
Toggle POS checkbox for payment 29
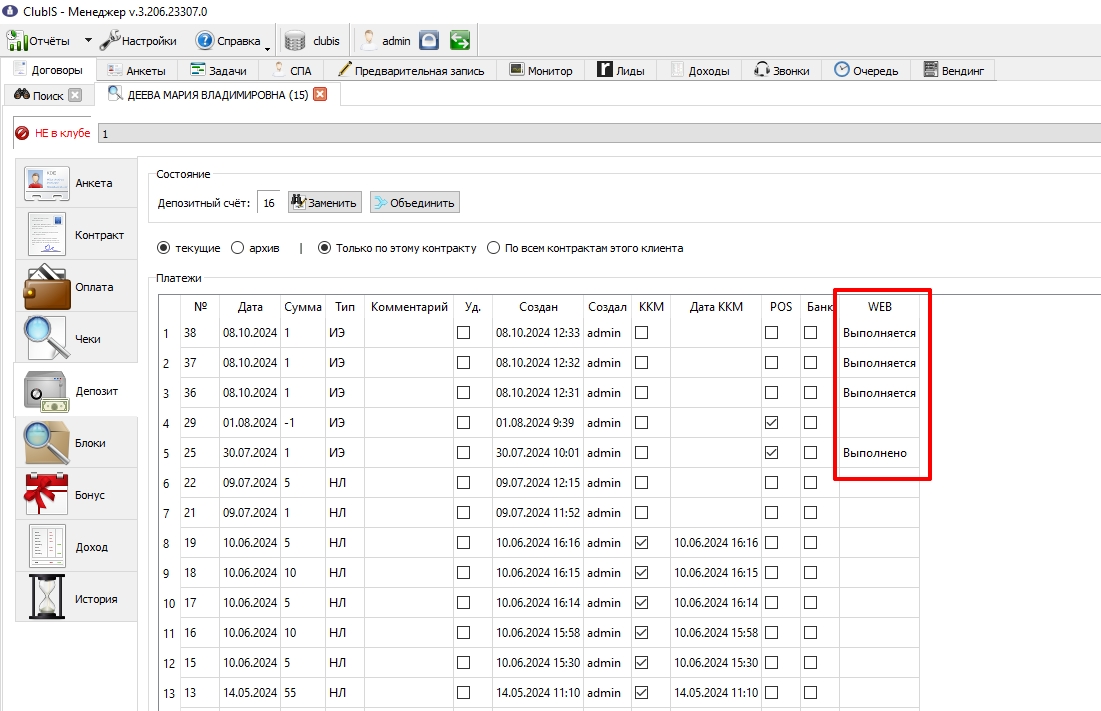pyautogui.click(x=771, y=423)
